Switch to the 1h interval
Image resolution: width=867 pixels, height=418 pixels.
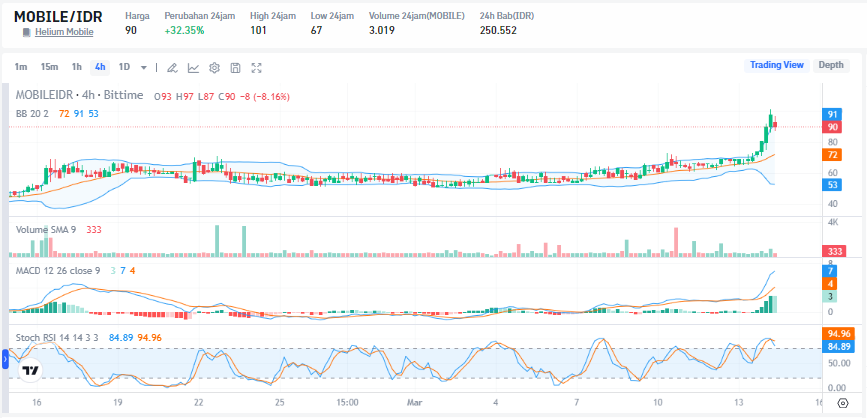click(76, 67)
